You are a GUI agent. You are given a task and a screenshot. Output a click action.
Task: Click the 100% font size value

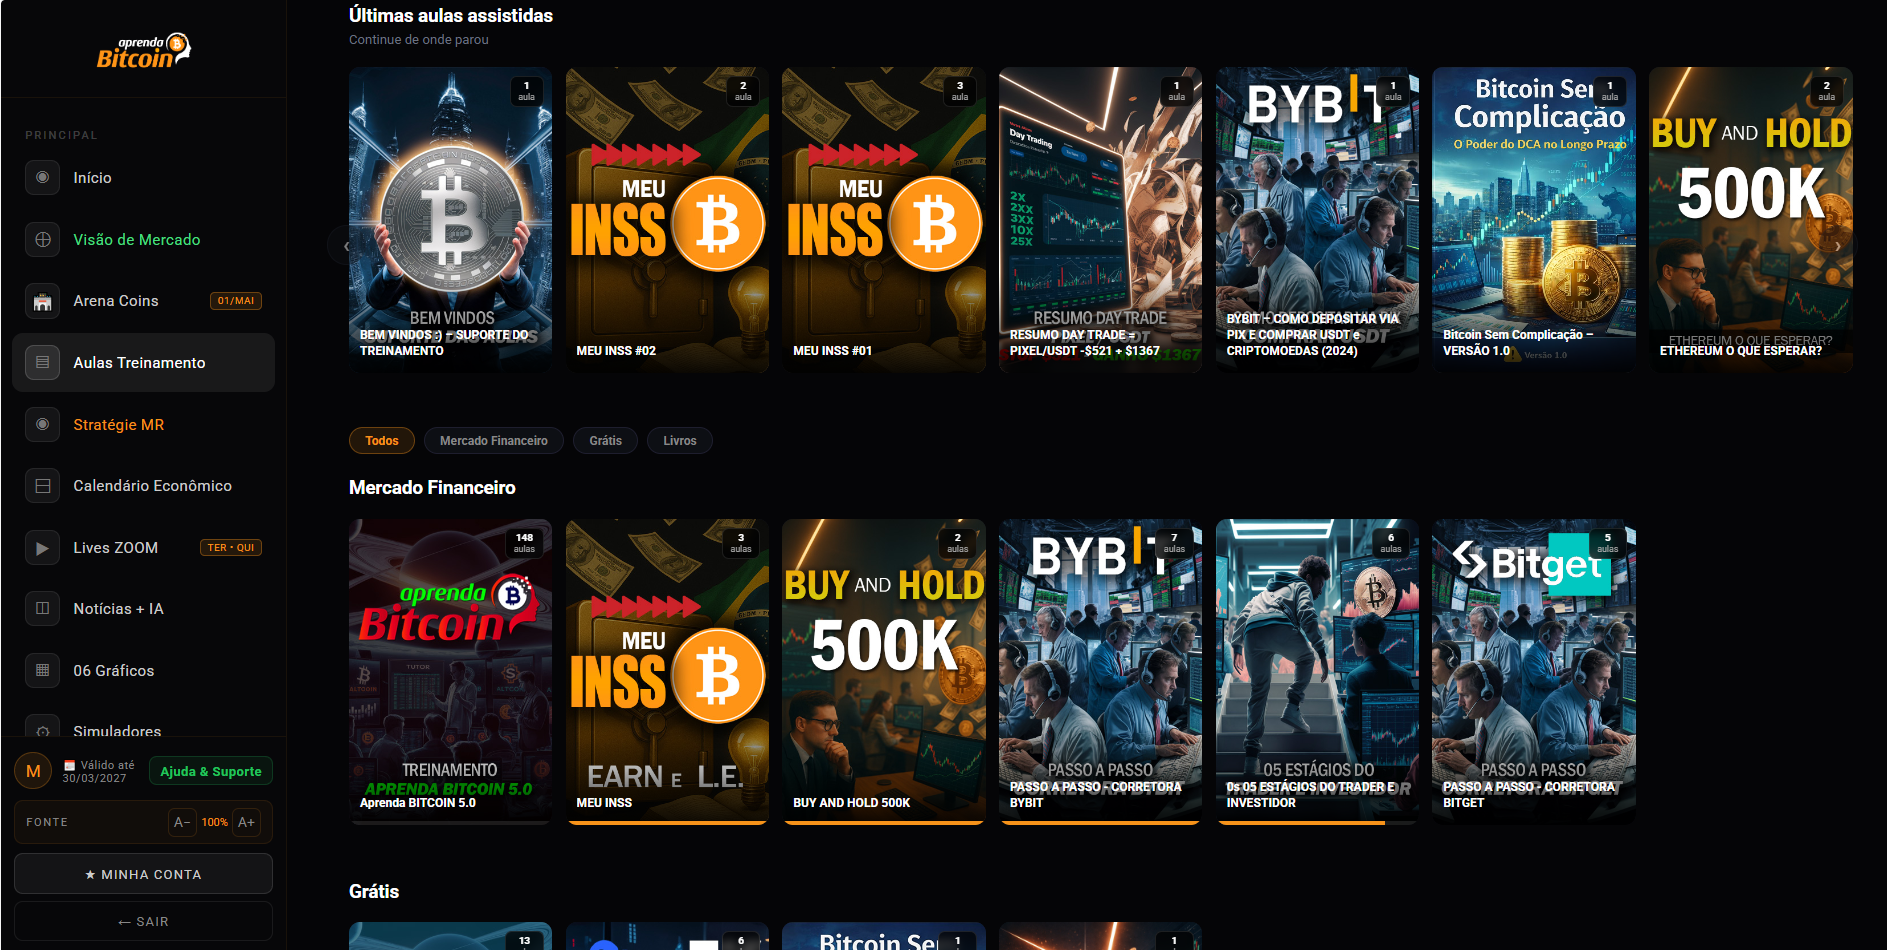(214, 822)
